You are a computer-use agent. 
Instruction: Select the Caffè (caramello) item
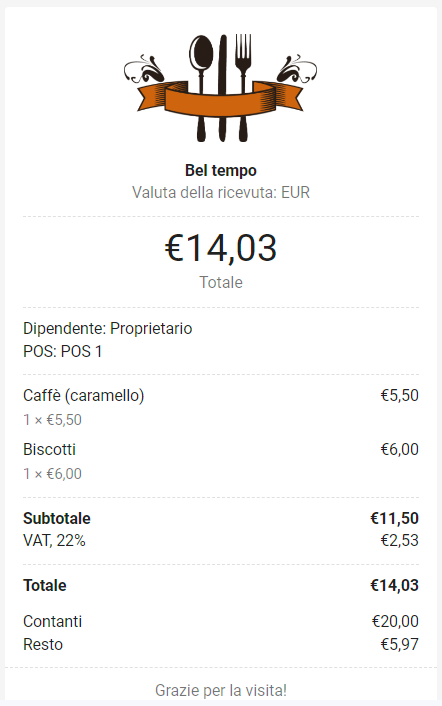[x=84, y=396]
